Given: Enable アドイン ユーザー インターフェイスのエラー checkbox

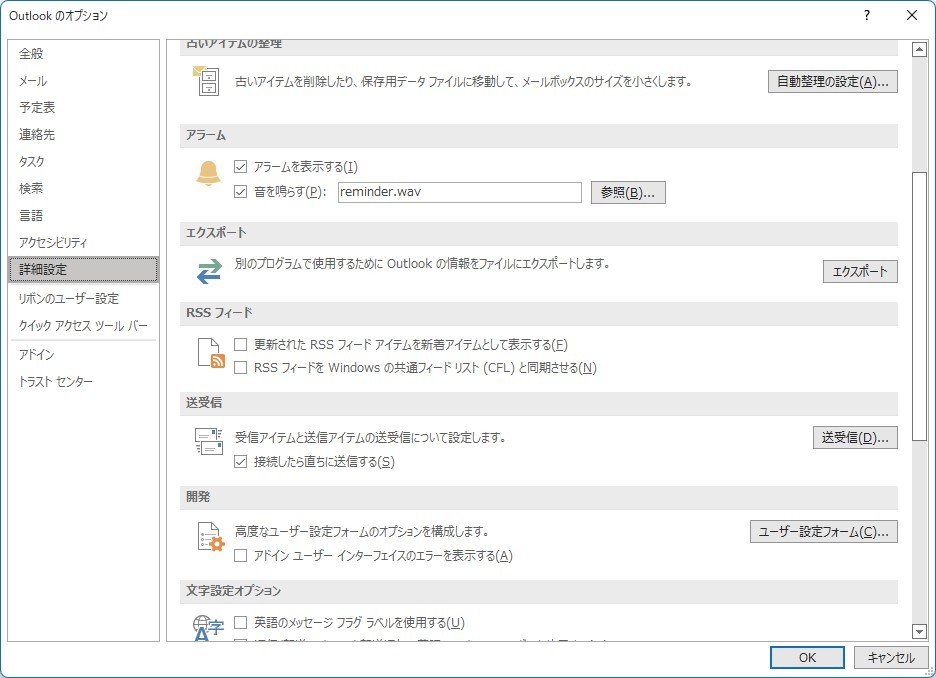Looking at the screenshot, I should pos(241,556).
